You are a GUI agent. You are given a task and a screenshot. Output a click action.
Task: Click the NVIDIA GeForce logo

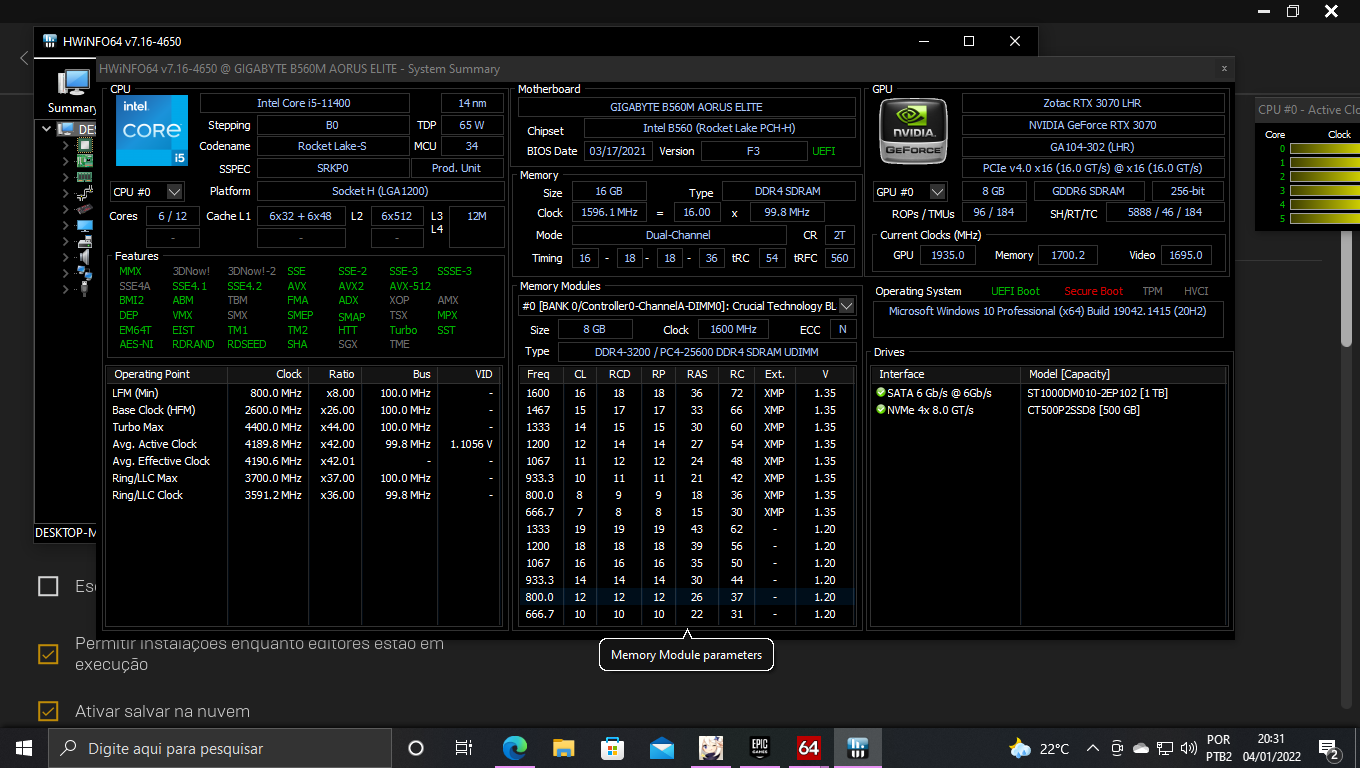coord(913,131)
